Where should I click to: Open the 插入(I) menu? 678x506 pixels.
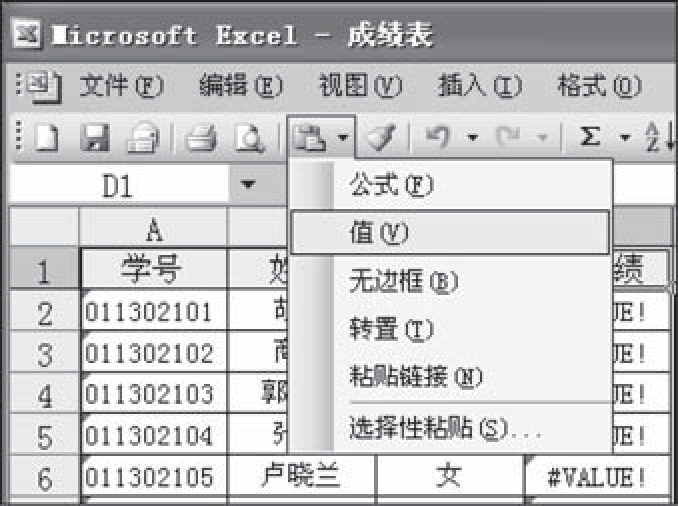point(480,85)
